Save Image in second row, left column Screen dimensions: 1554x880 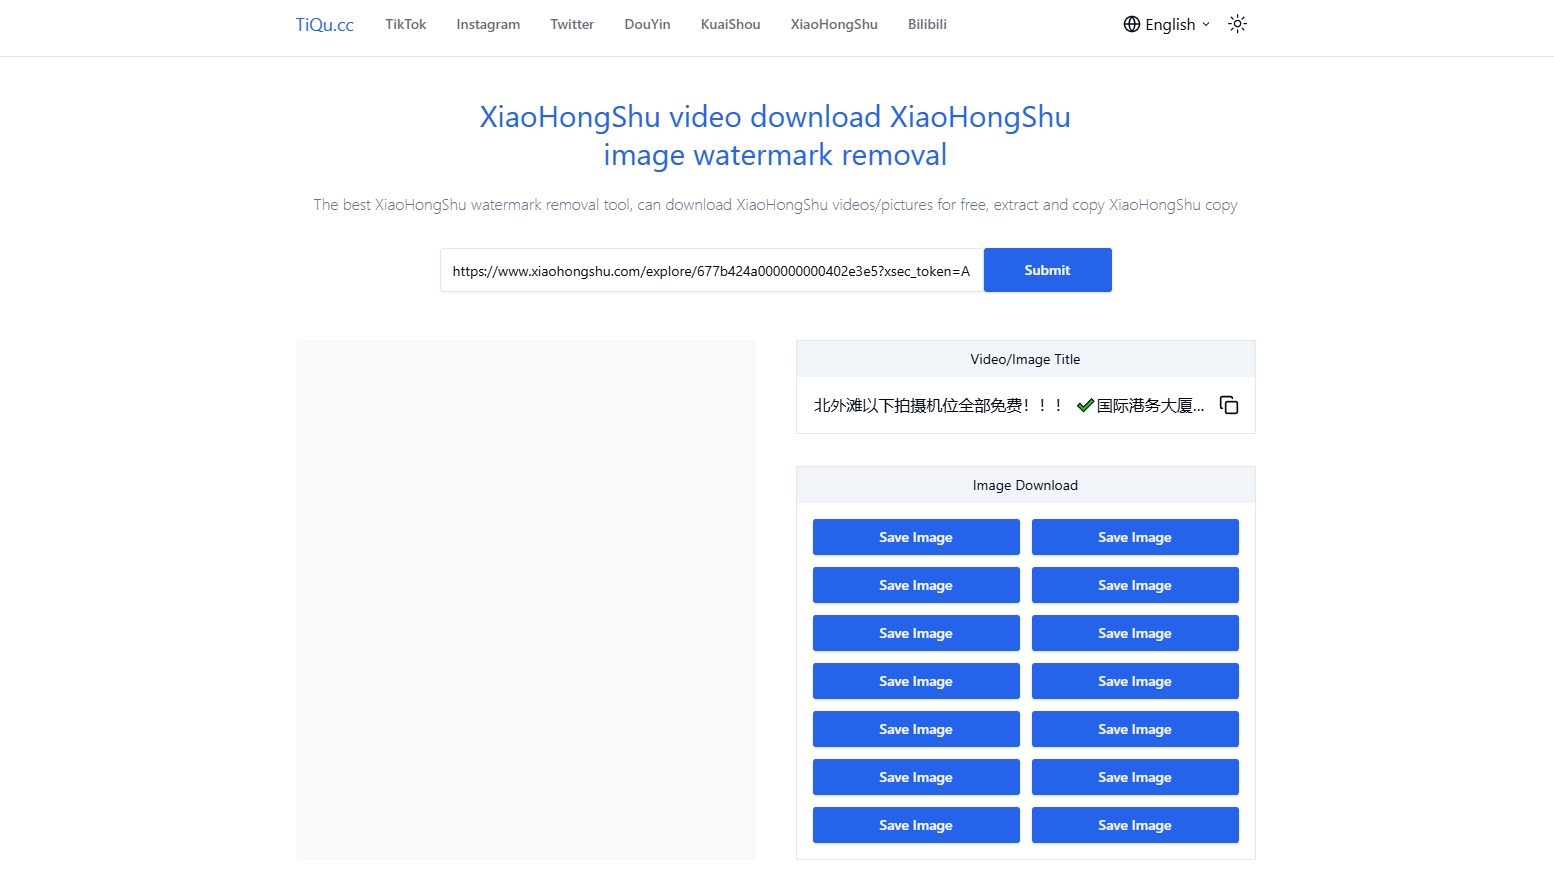point(916,585)
